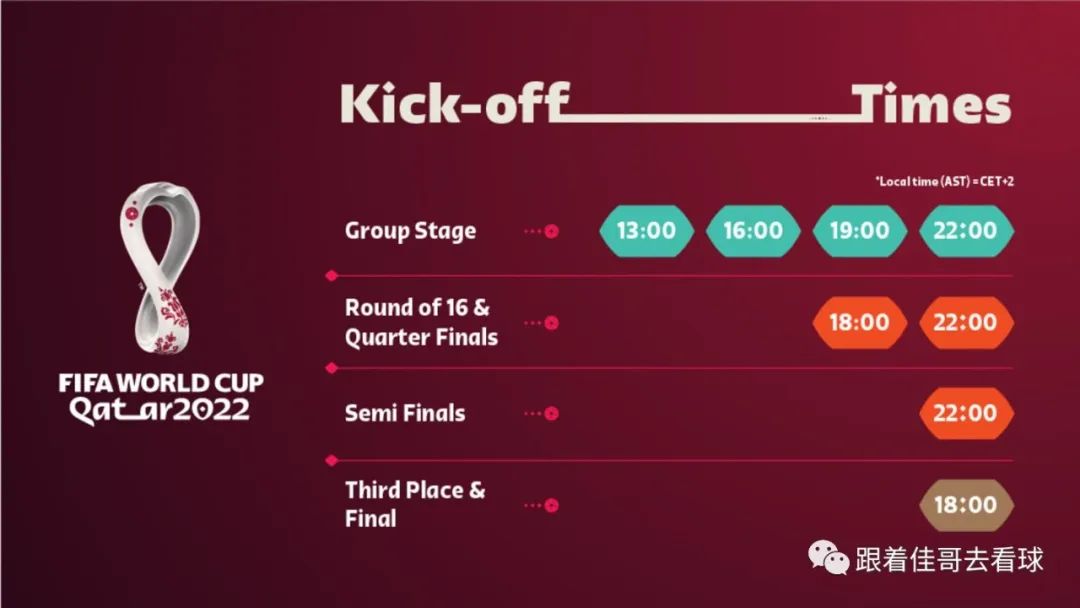The image size is (1080, 608).
Task: Click the Third Place & Final label
Action: [414, 504]
